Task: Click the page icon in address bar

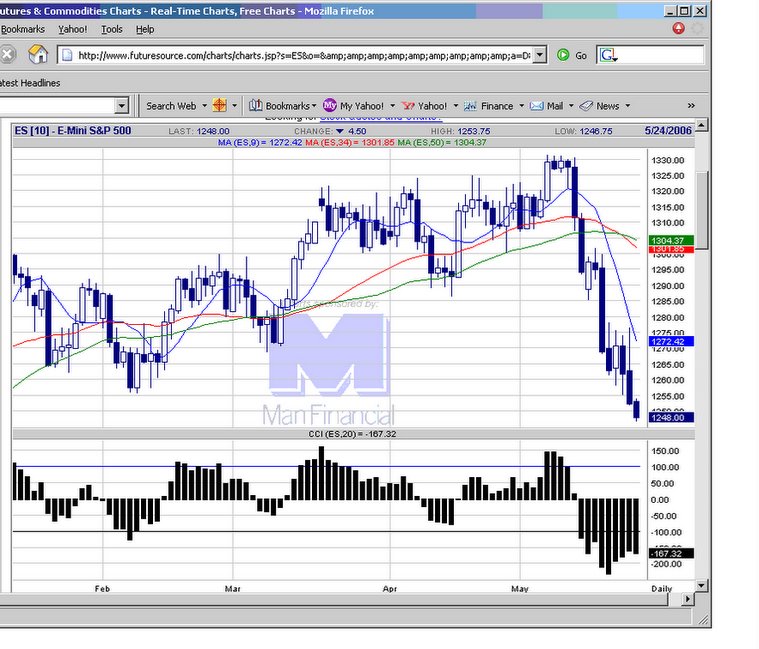Action: point(67,55)
